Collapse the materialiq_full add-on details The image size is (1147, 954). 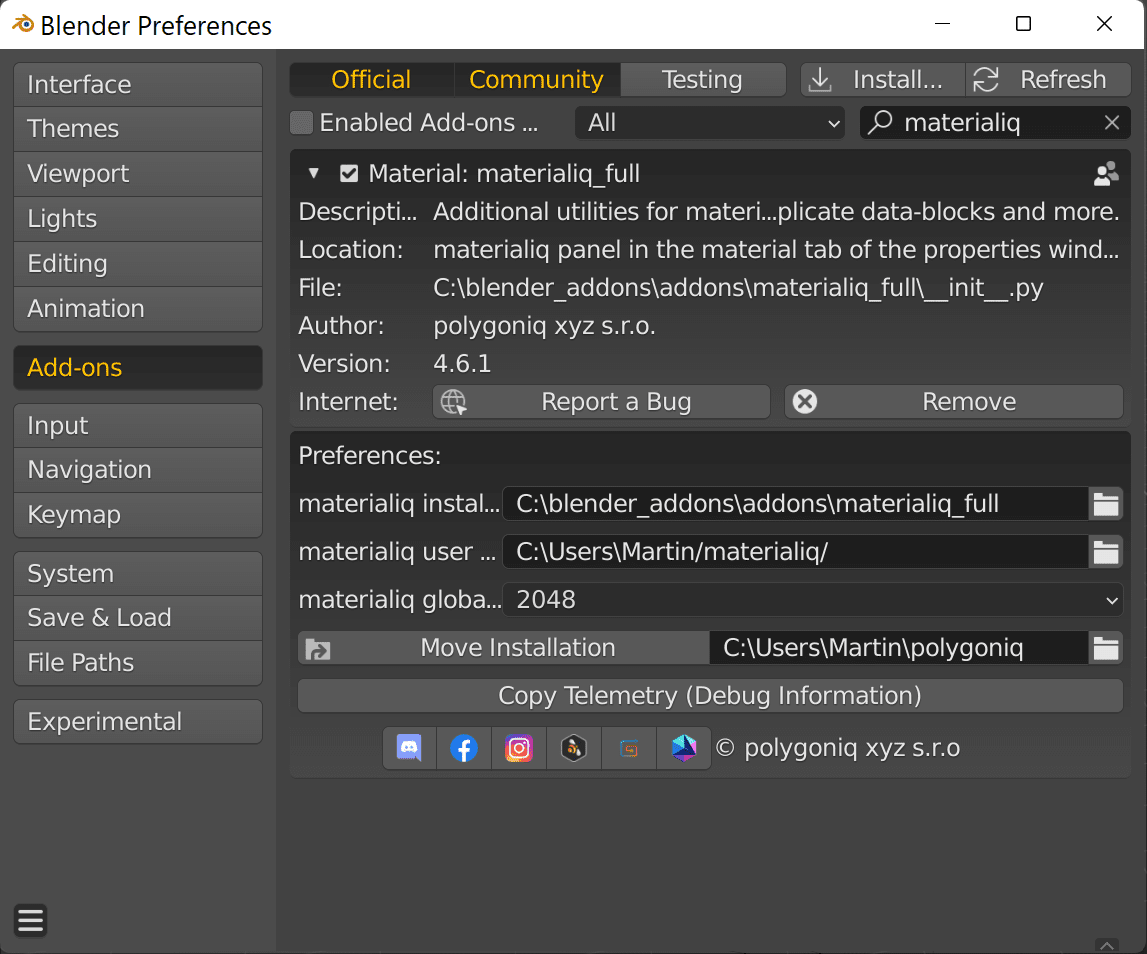(314, 173)
